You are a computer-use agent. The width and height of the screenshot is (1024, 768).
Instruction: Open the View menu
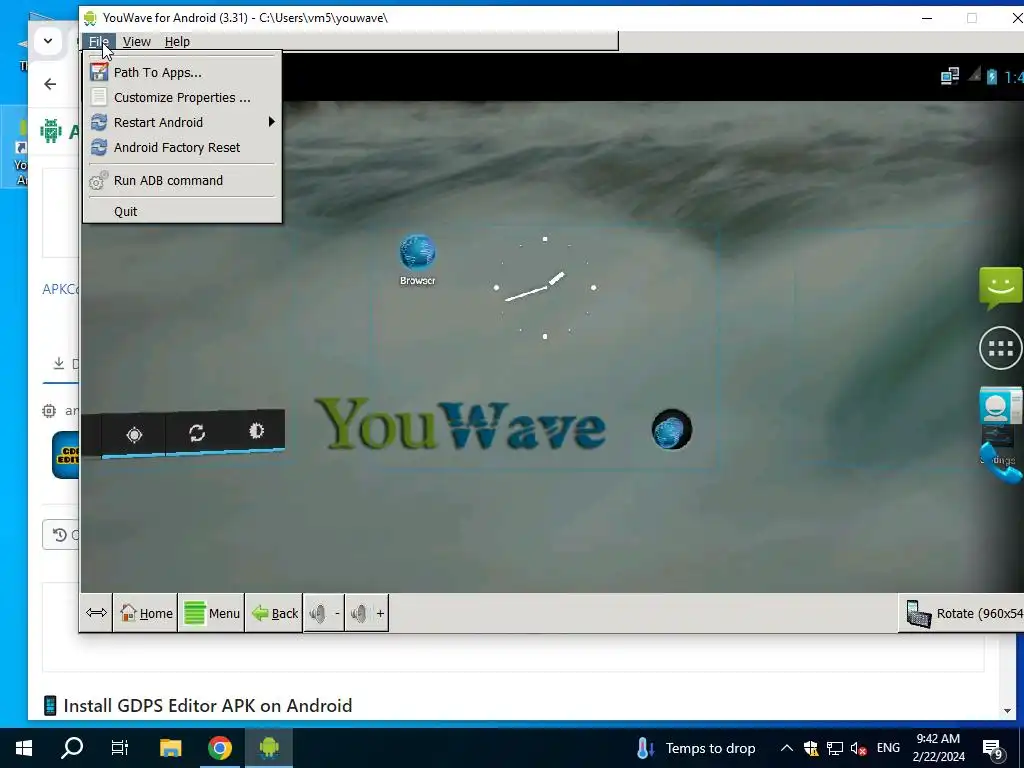(136, 41)
